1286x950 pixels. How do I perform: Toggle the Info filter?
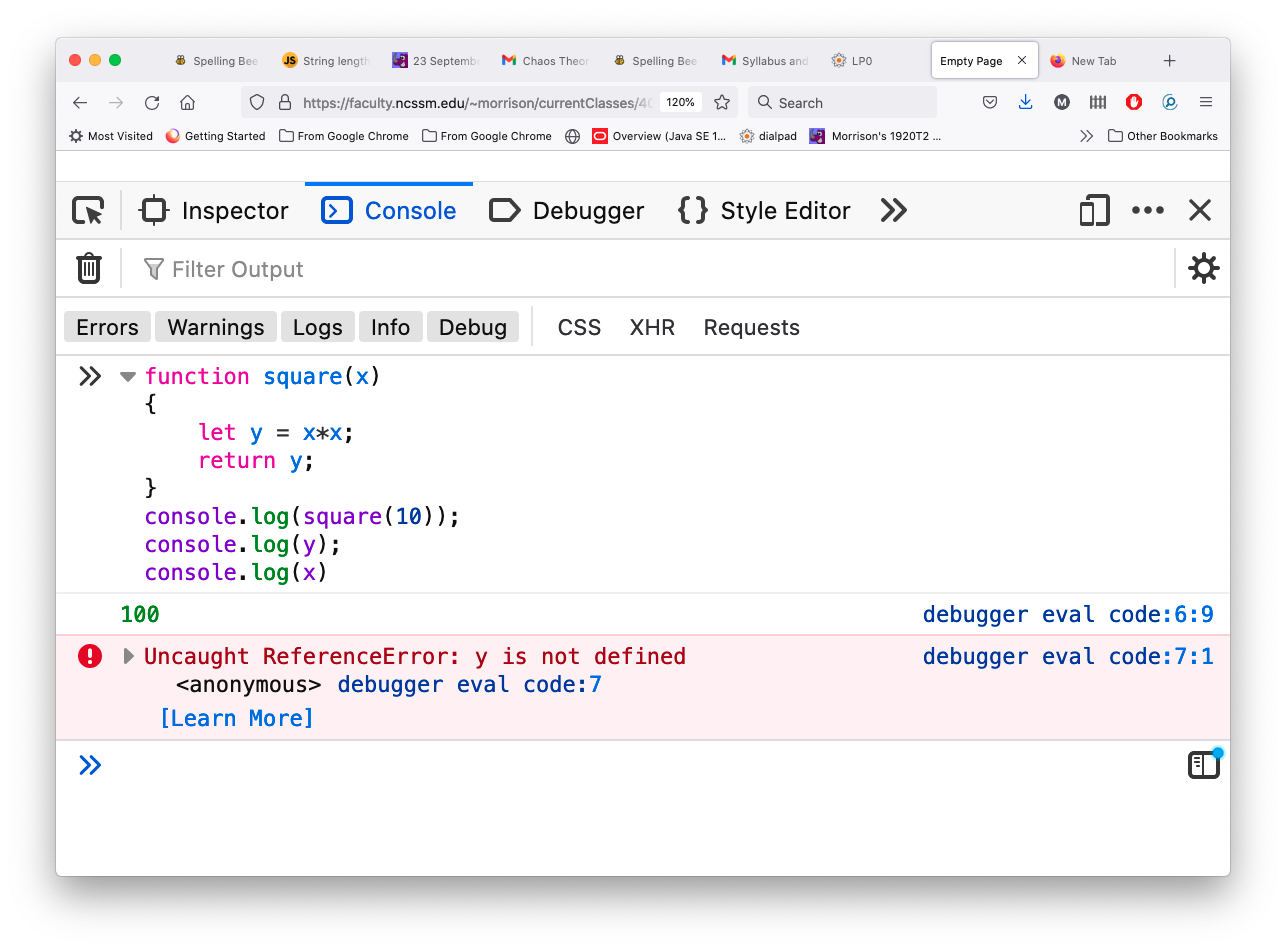tap(390, 327)
